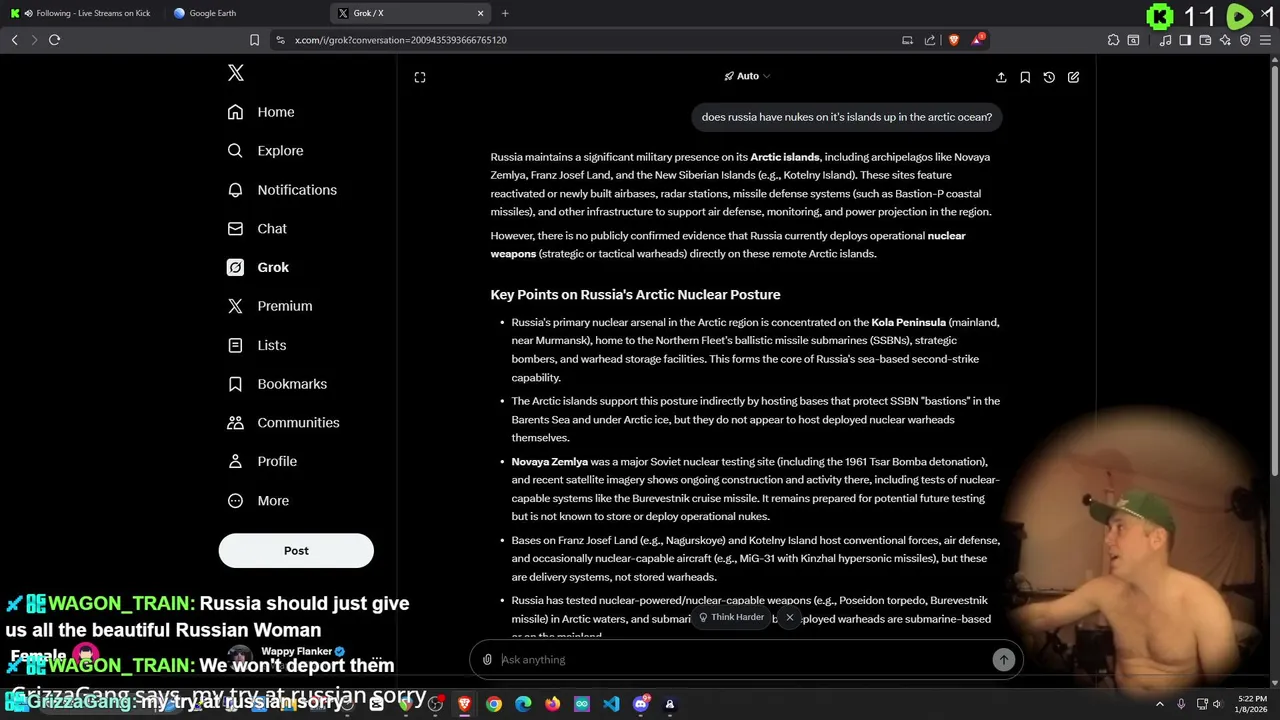
Task: Open Brave VPN shield icon
Action: click(x=1245, y=40)
